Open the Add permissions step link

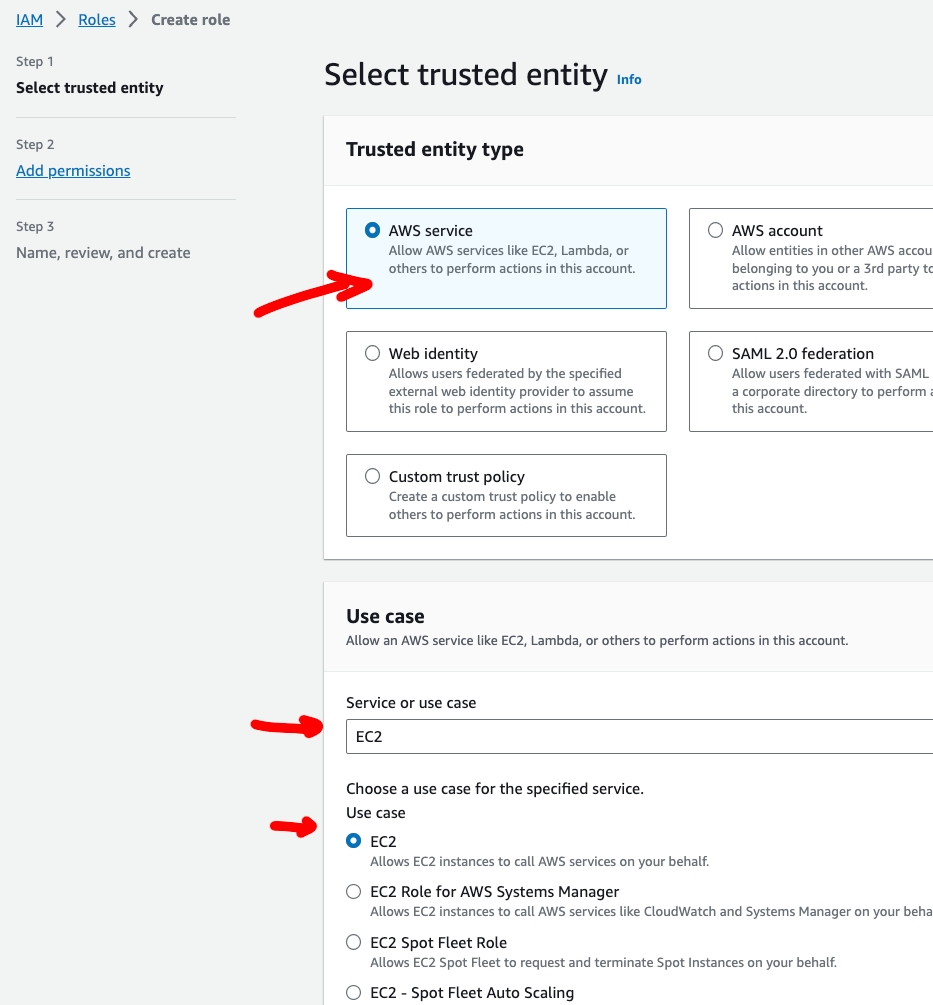coord(73,171)
